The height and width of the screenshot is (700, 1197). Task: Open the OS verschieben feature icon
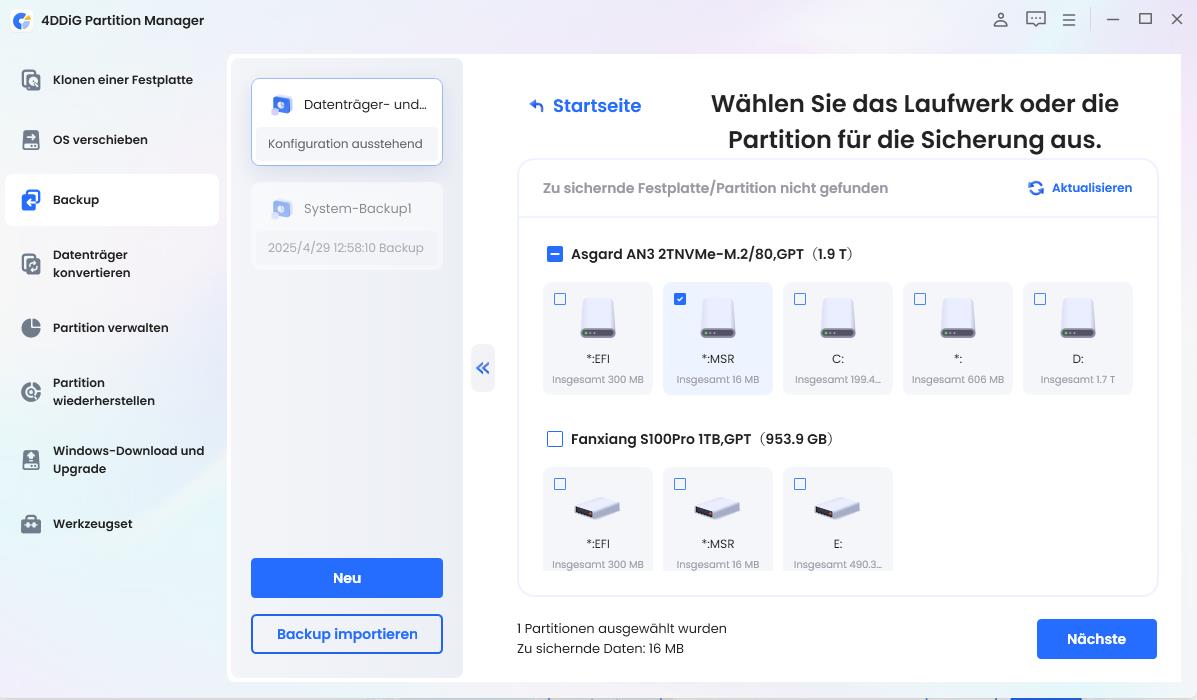(x=31, y=139)
